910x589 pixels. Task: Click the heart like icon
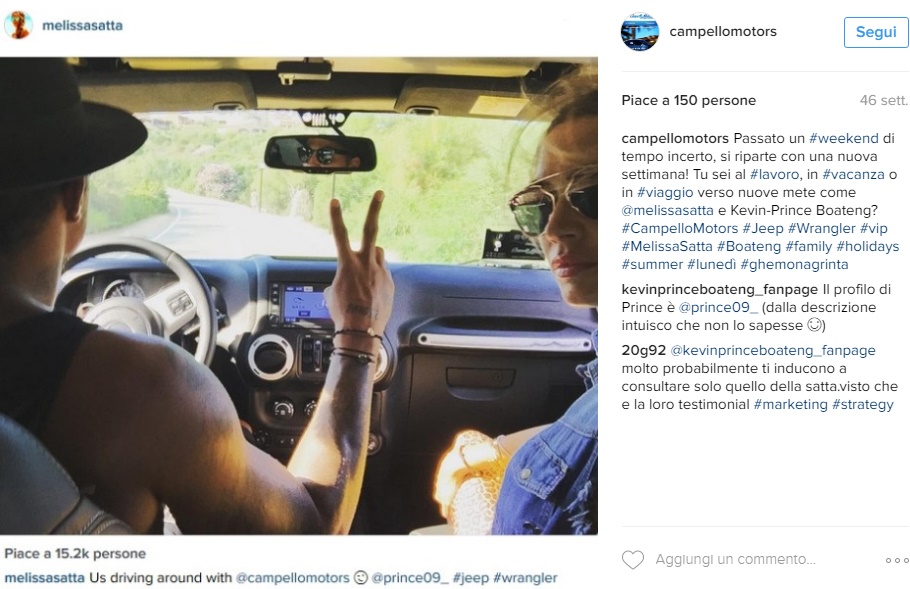(633, 559)
